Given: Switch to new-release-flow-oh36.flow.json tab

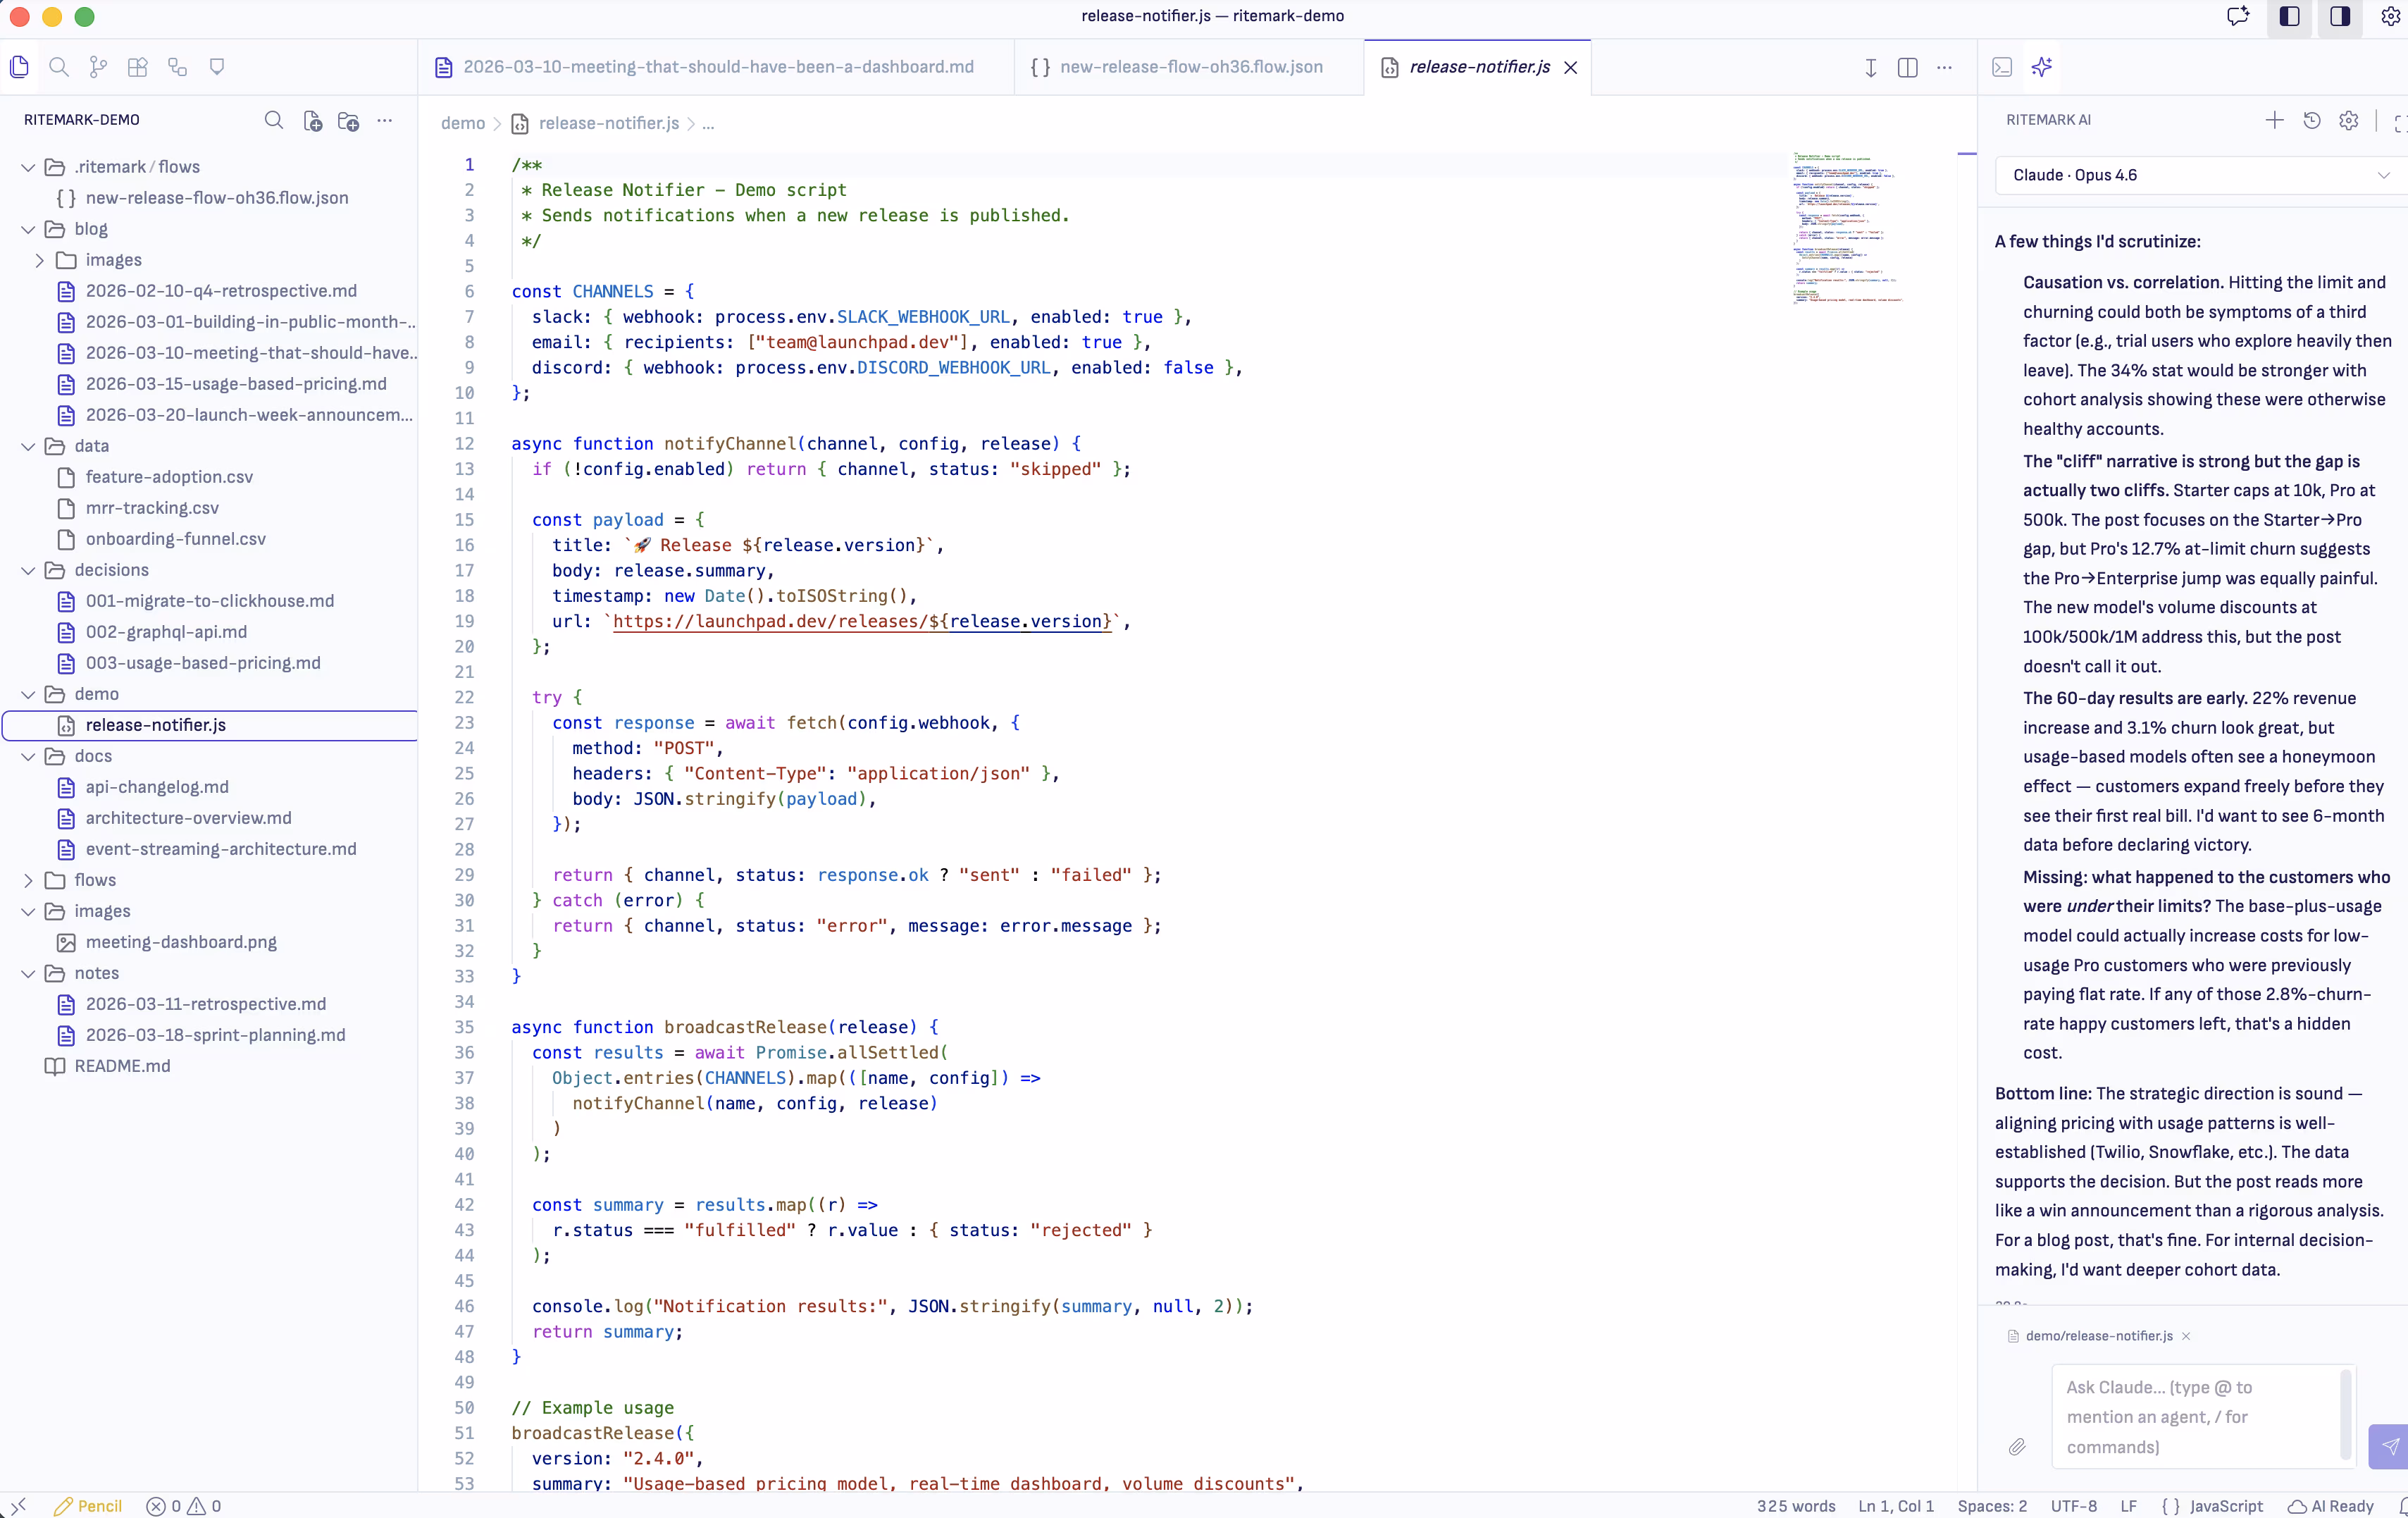Looking at the screenshot, I should tap(1190, 67).
